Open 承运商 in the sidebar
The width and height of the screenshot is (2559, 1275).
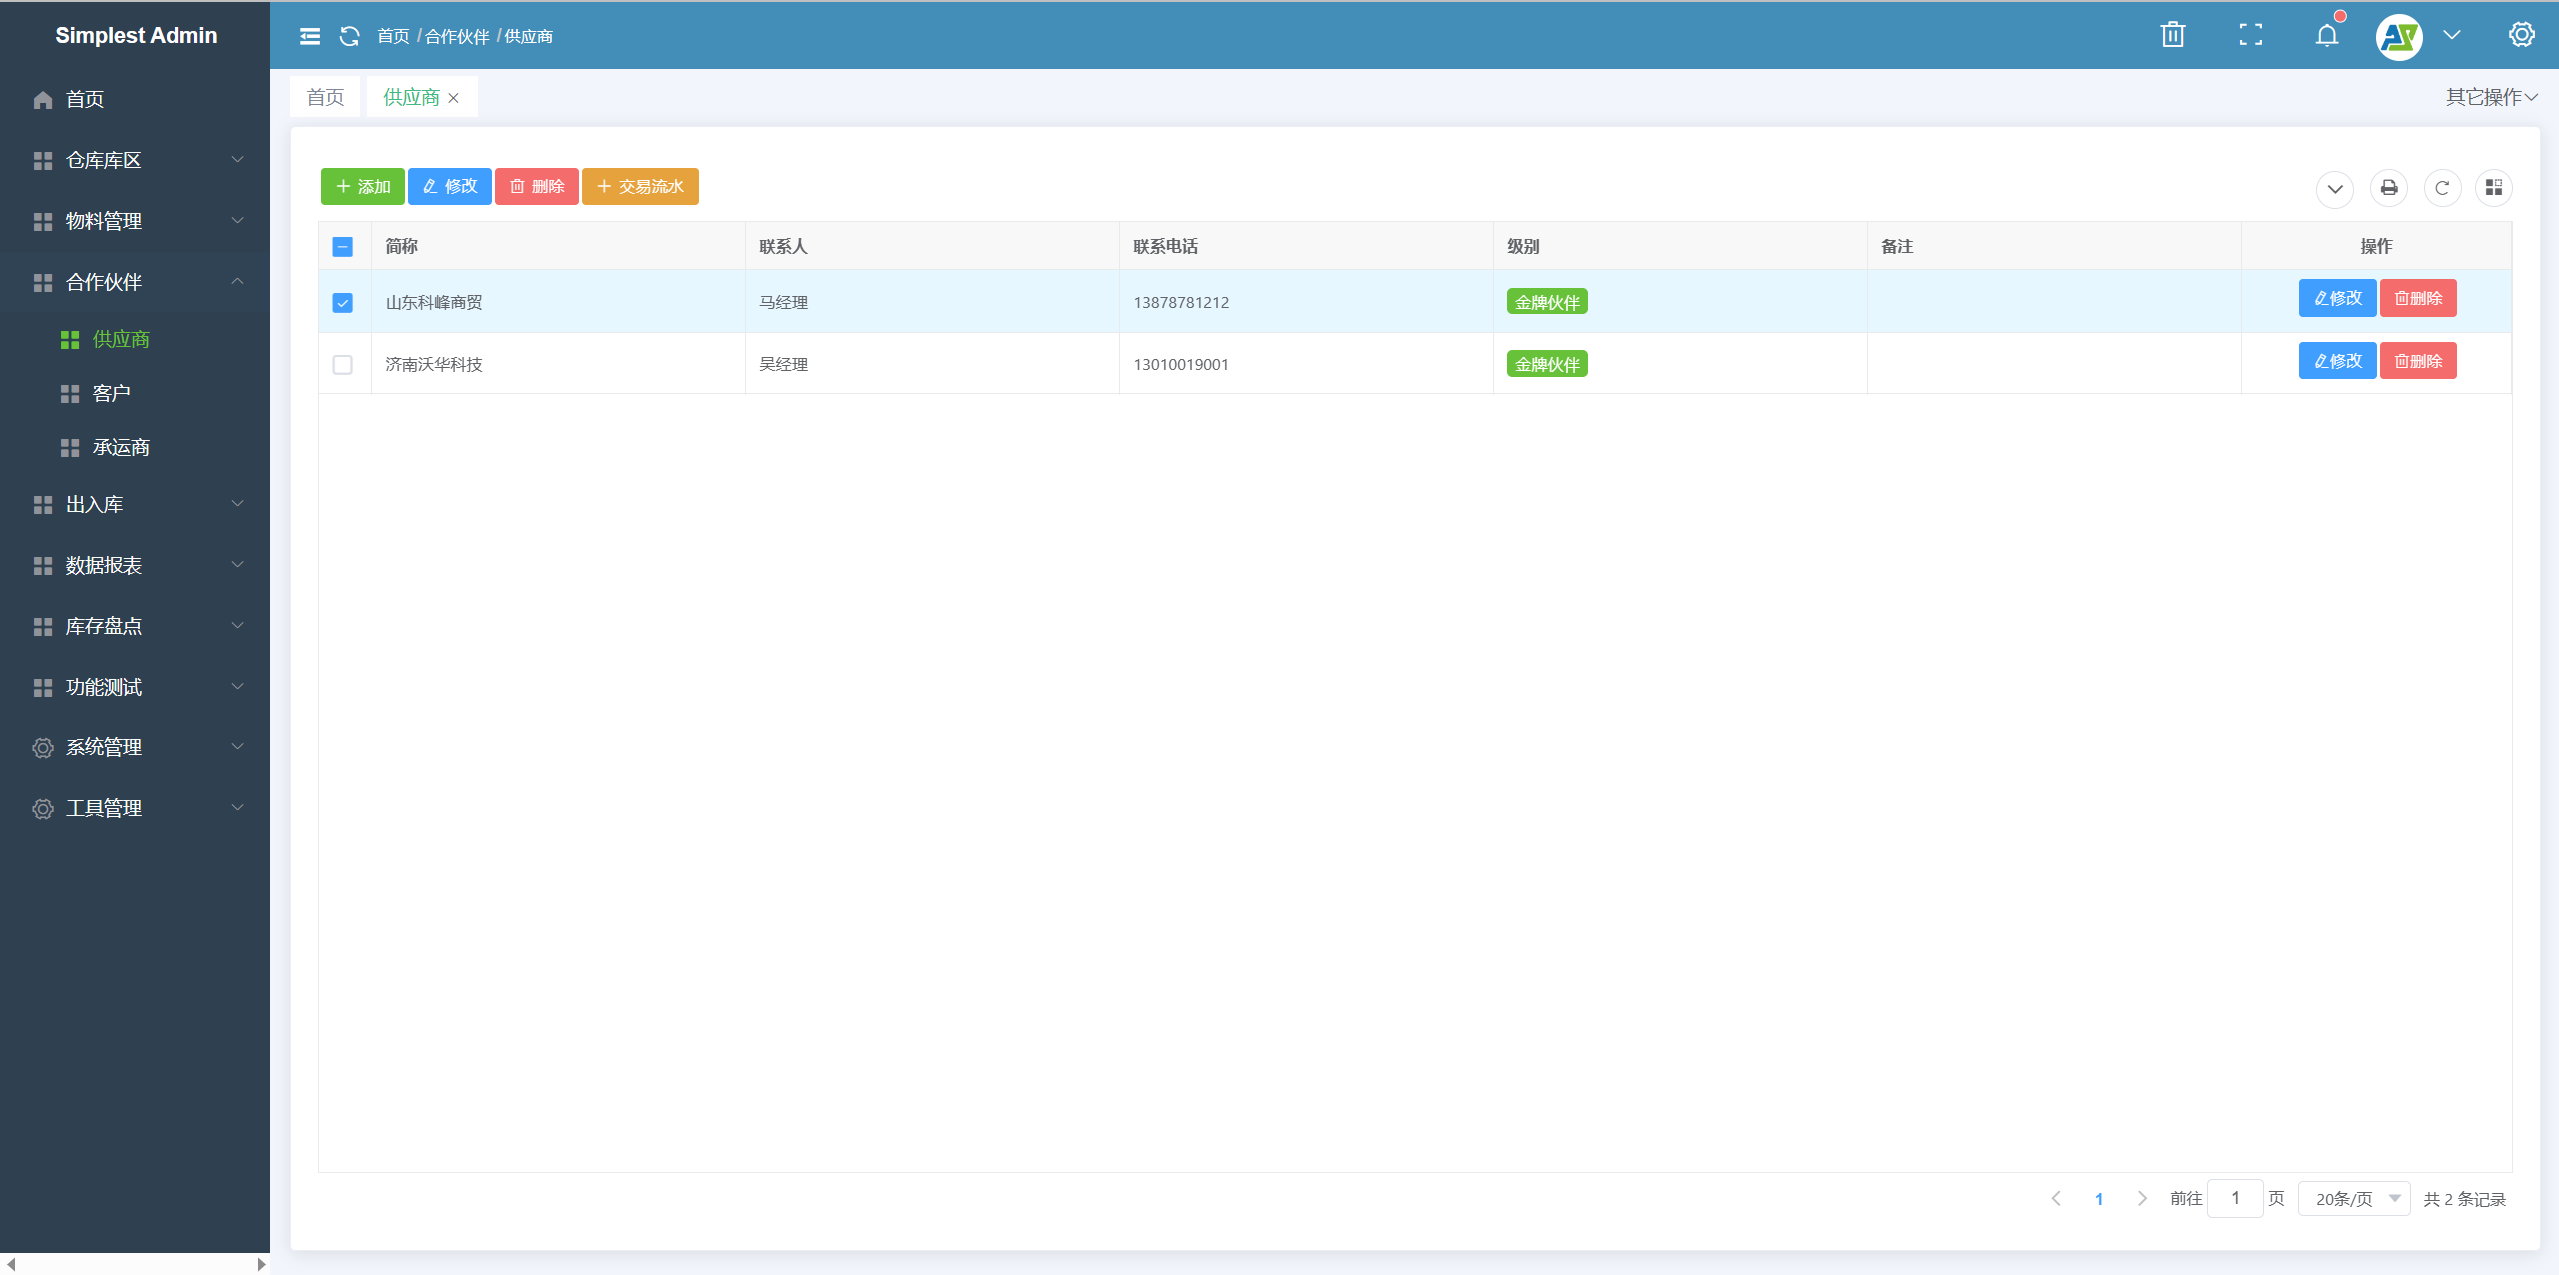(135, 447)
